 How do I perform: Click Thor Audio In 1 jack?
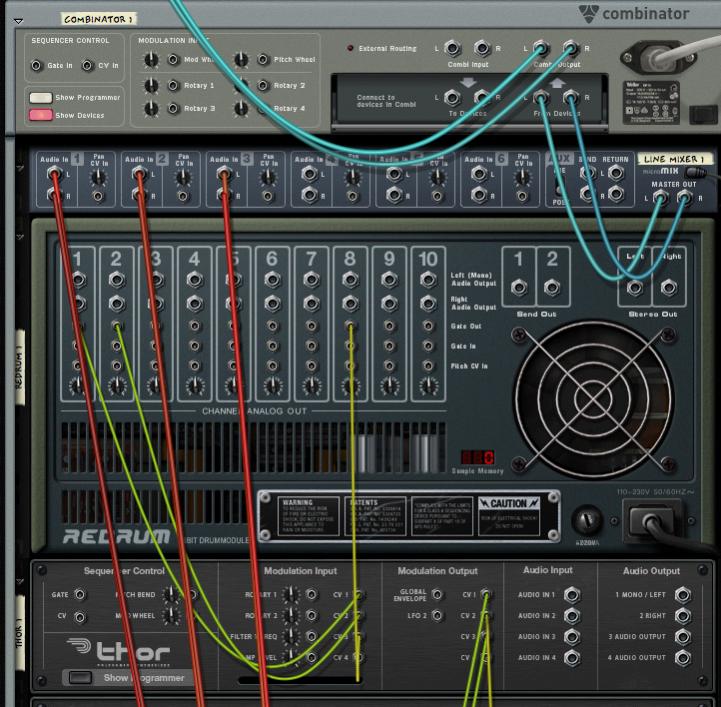572,595
